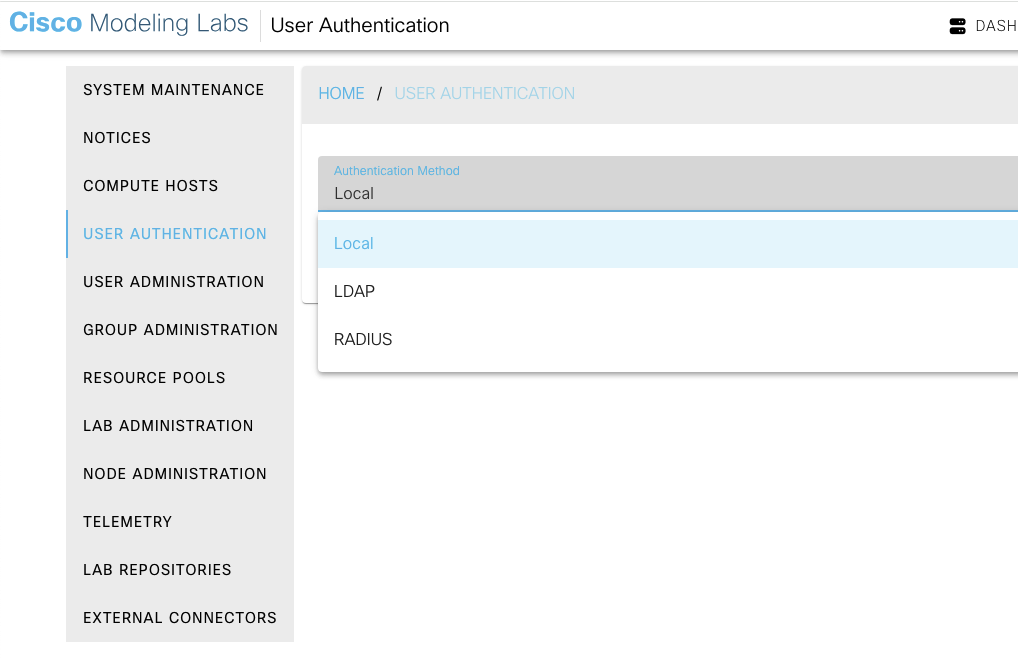Open the Cisco Modeling Labs logo link
Viewport: 1018px width, 661px height.
pyautogui.click(x=129, y=23)
